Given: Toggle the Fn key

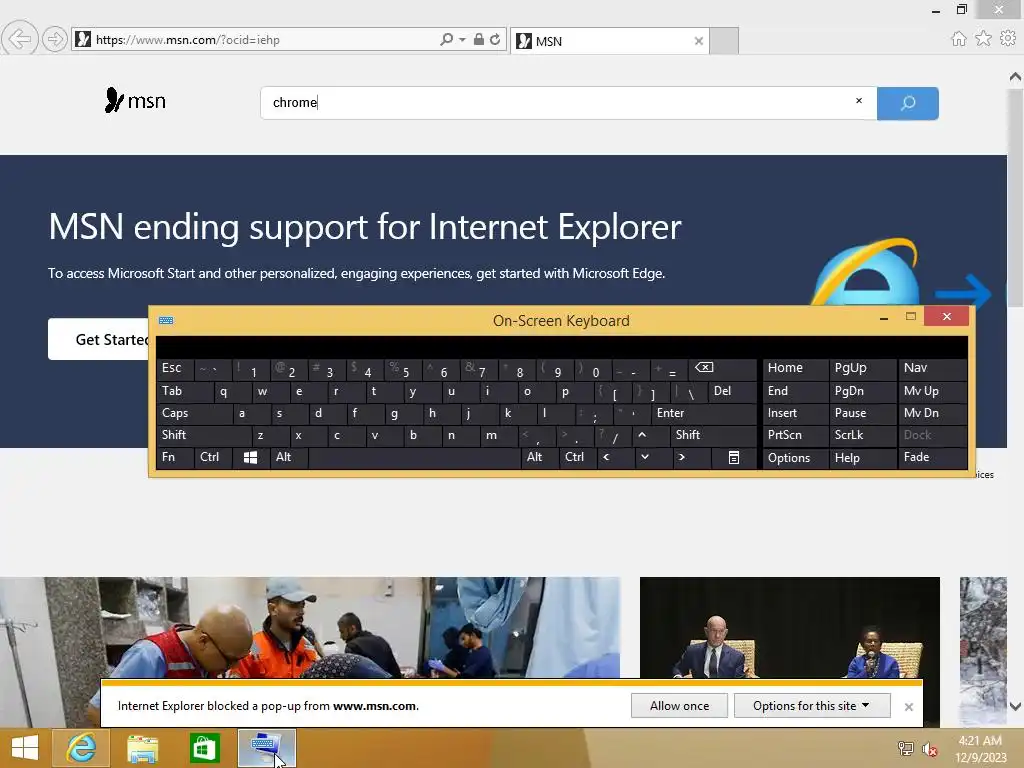Looking at the screenshot, I should (x=175, y=457).
